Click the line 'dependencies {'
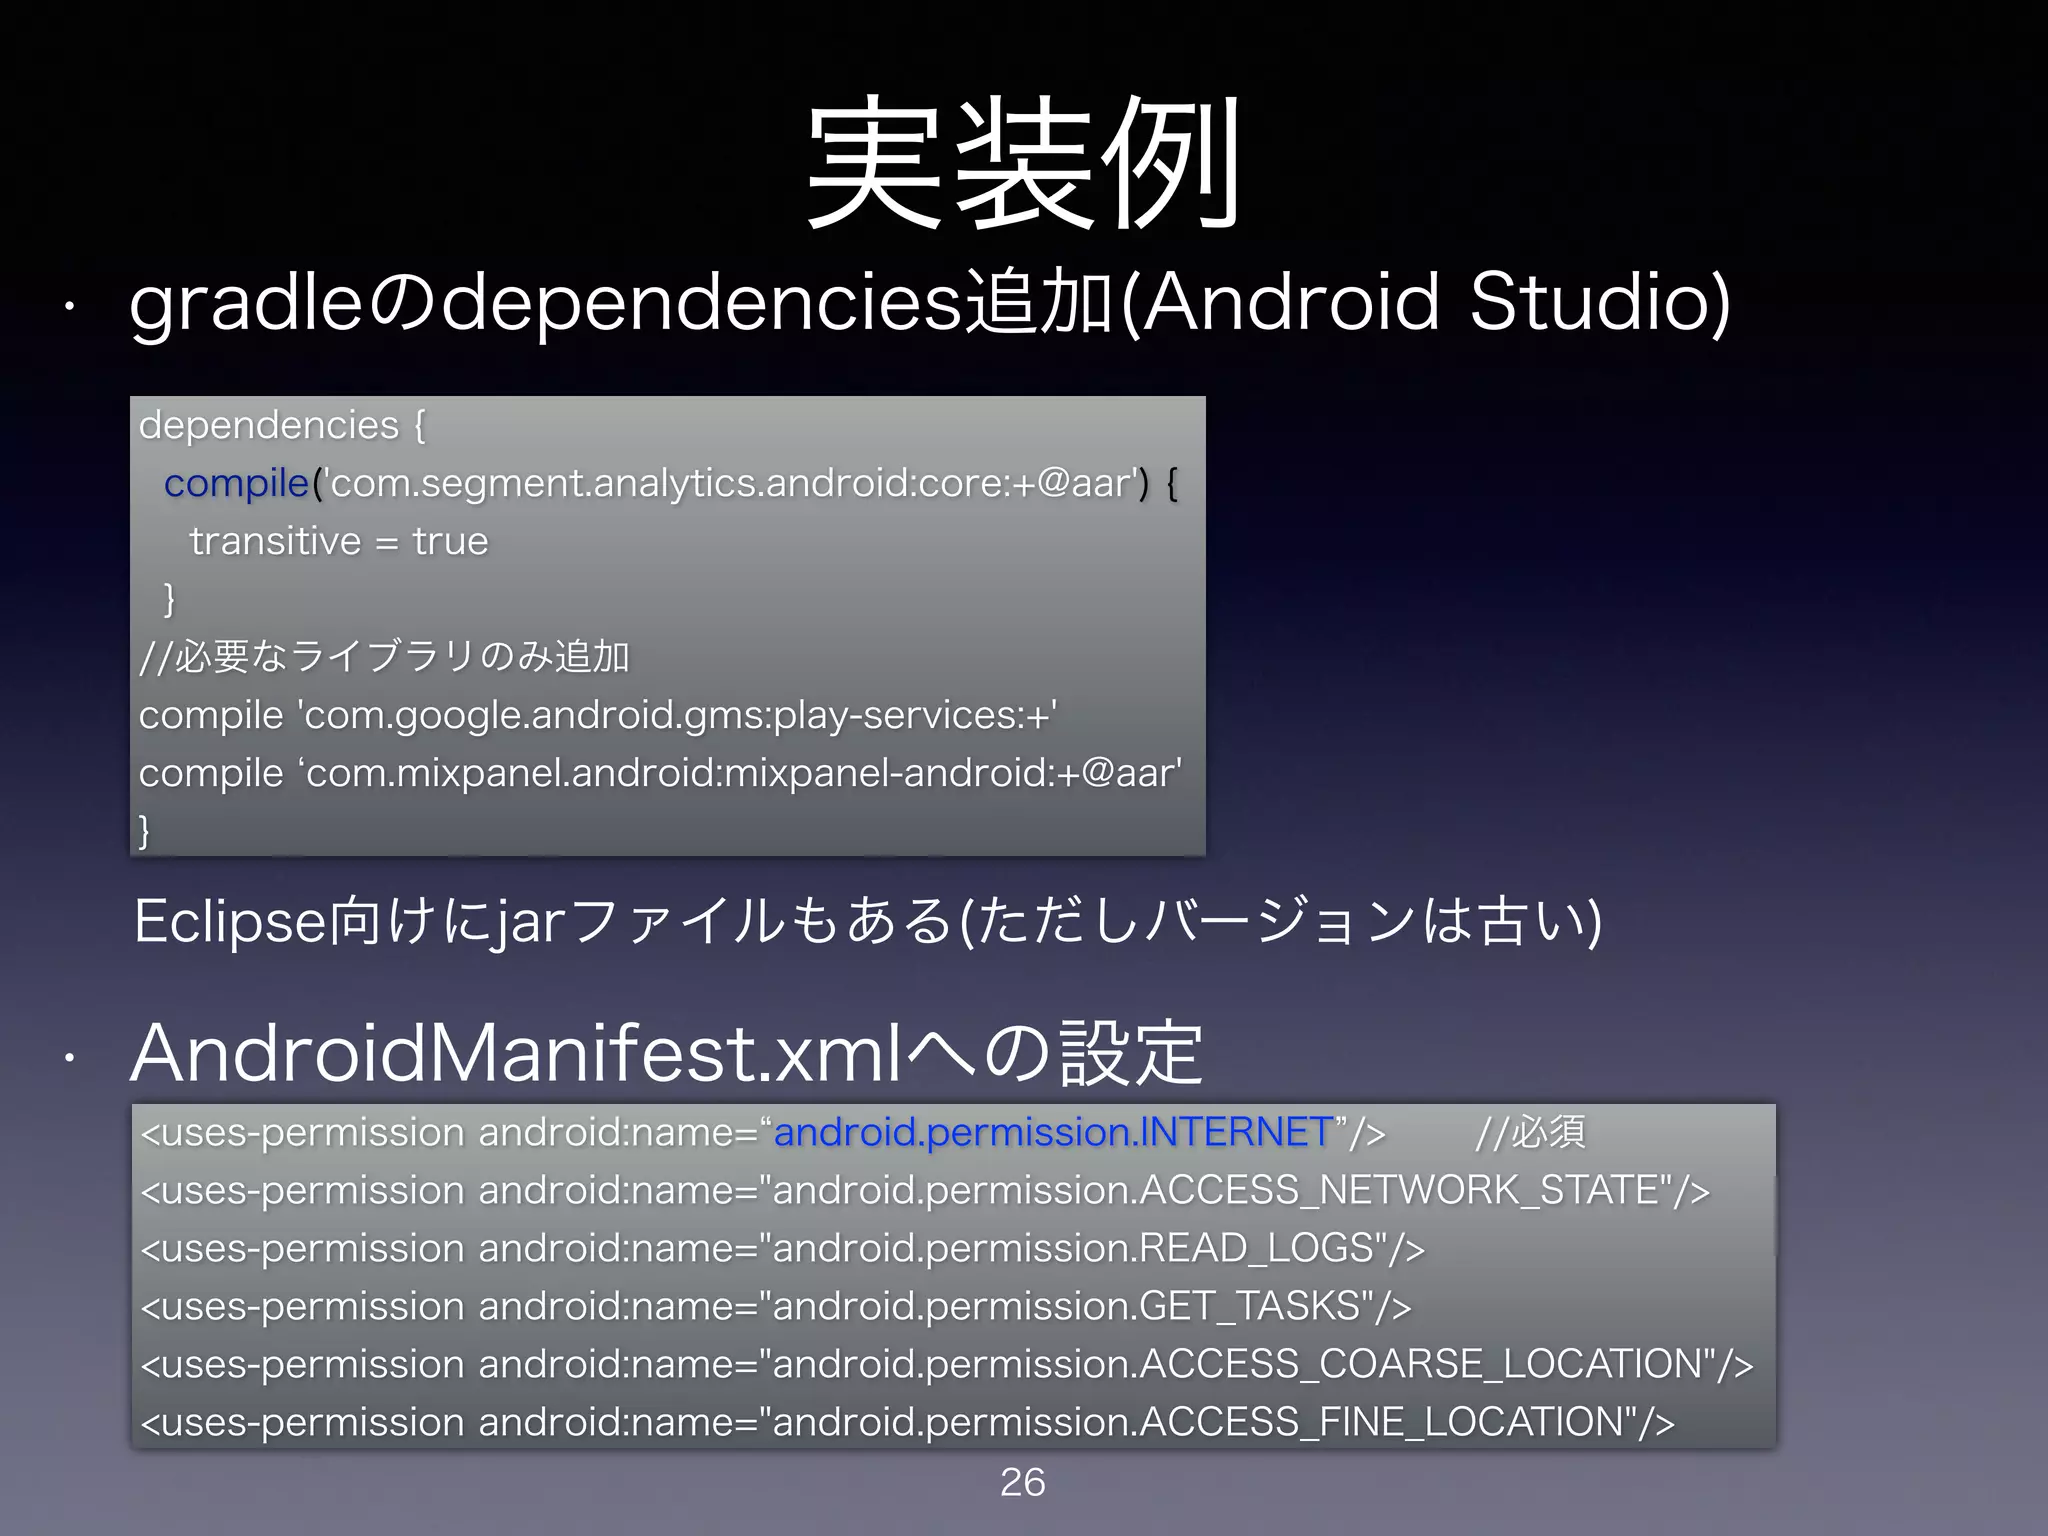 tap(283, 425)
